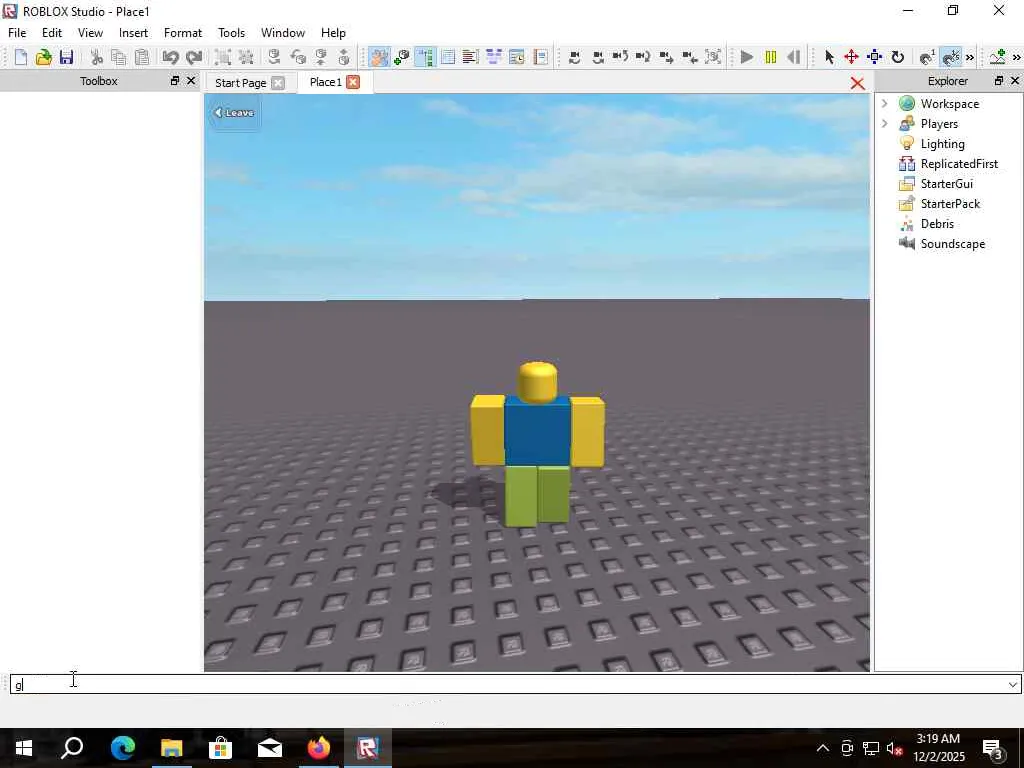Start the game with Play button
Image resolution: width=1024 pixels, height=768 pixels.
(747, 57)
